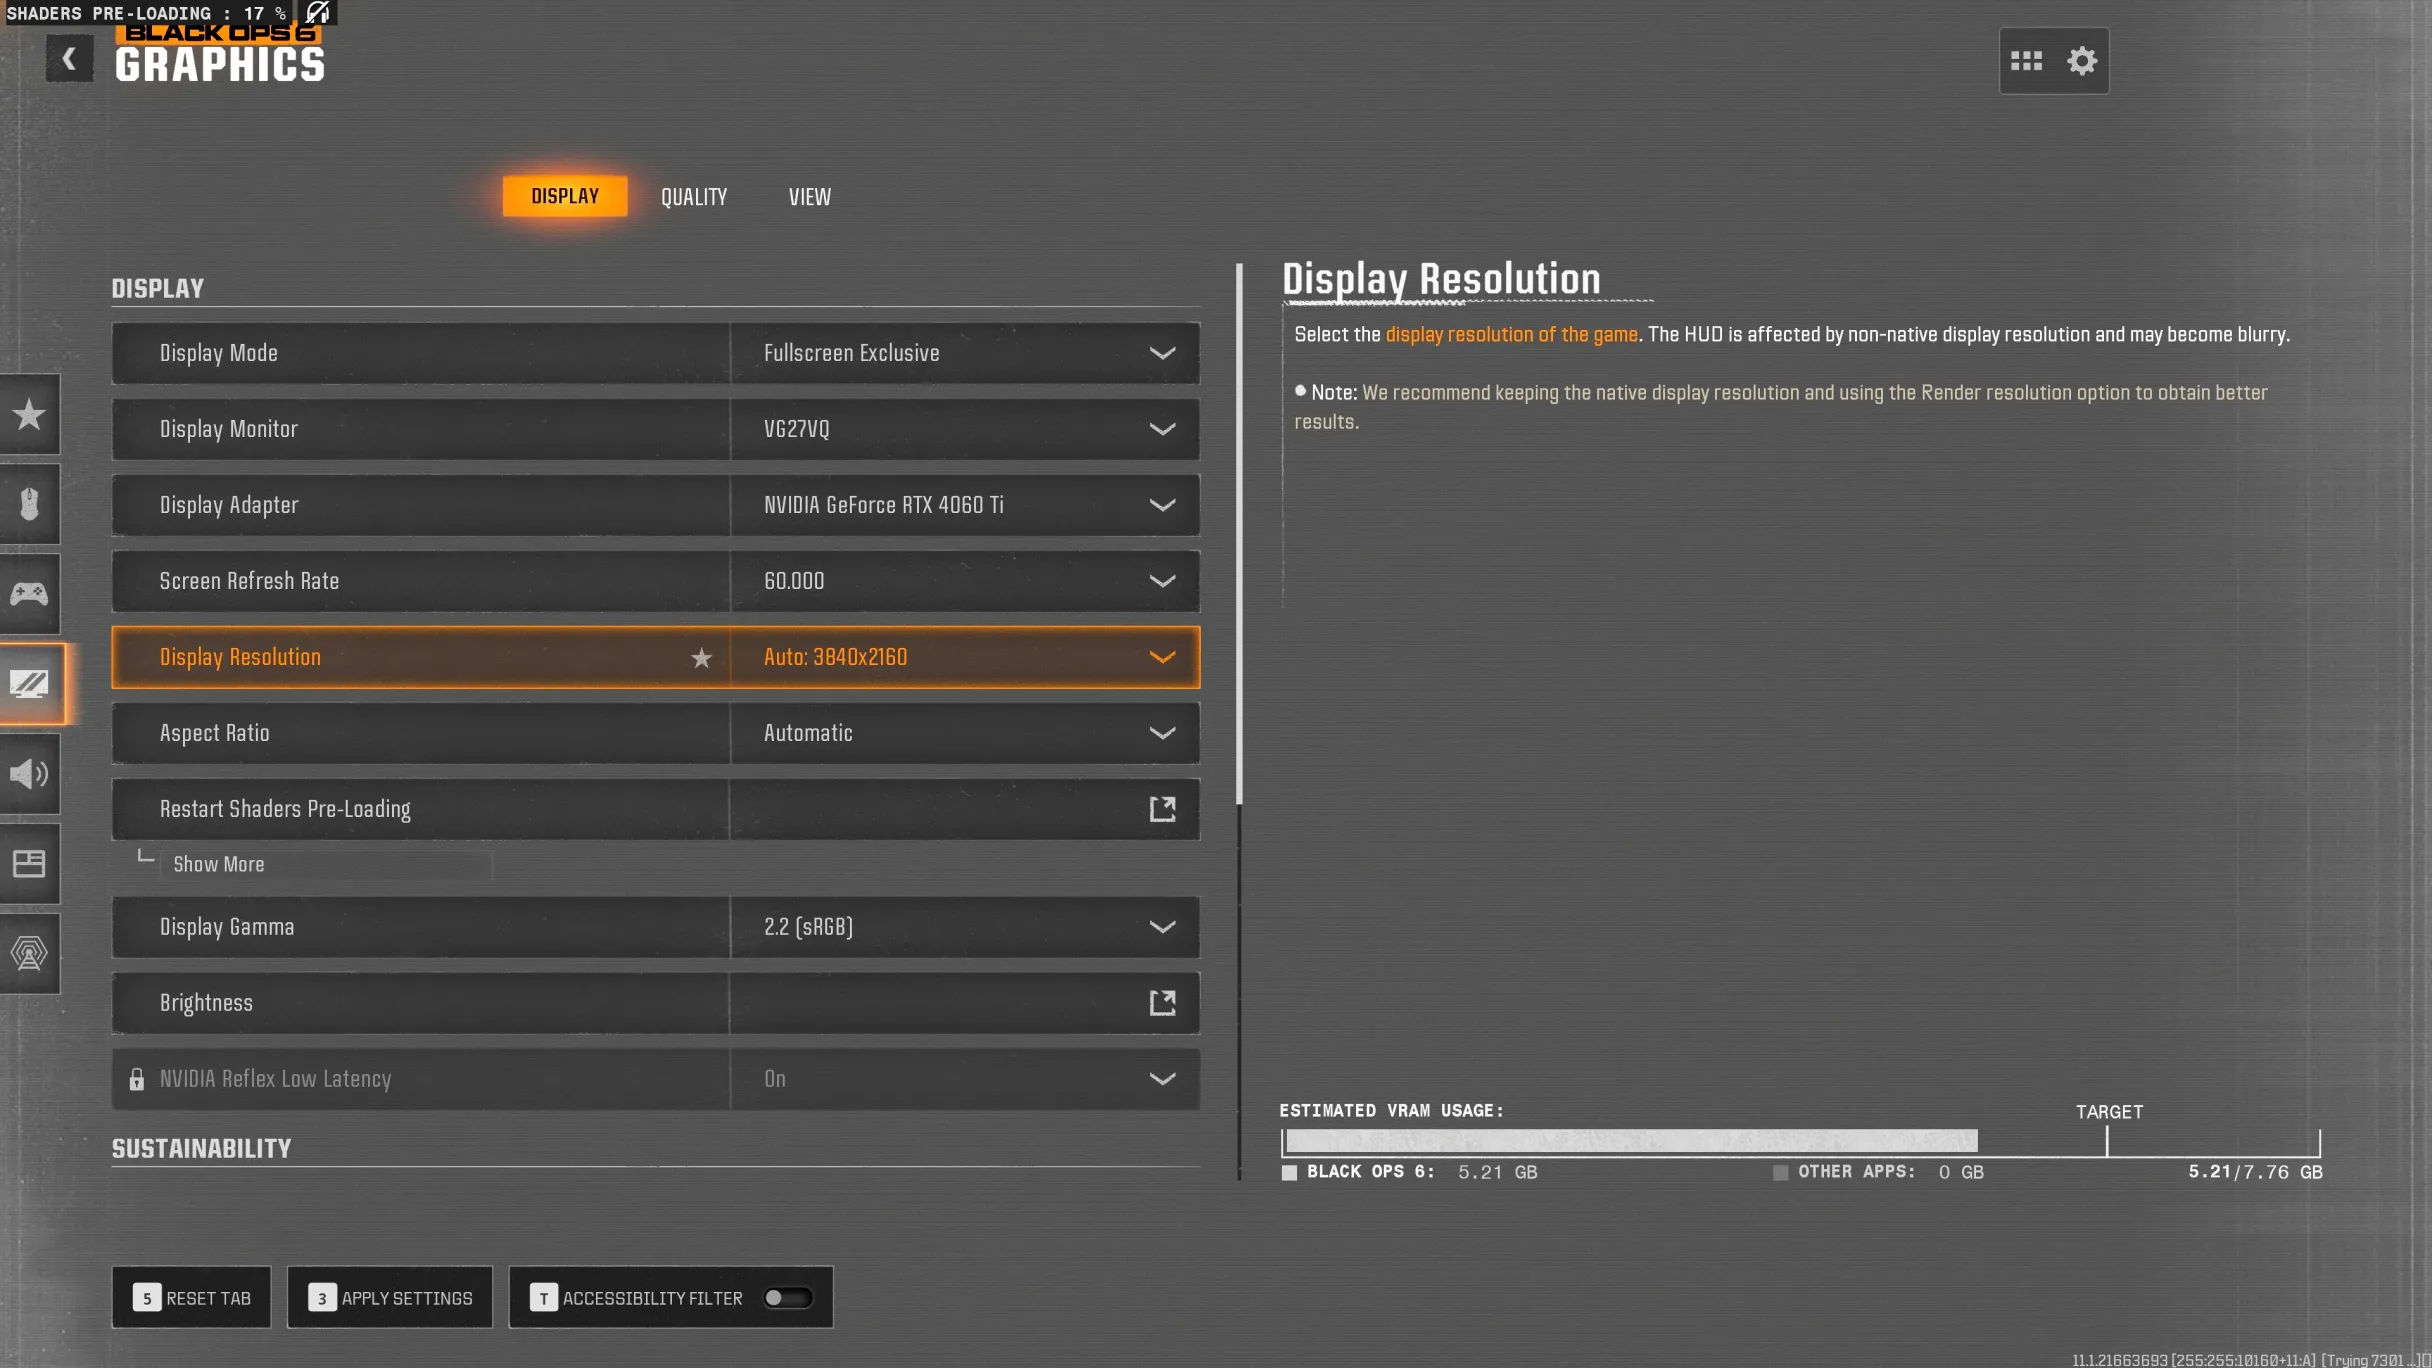
Task: Open the Mouse settings sidebar icon
Action: pos(30,504)
